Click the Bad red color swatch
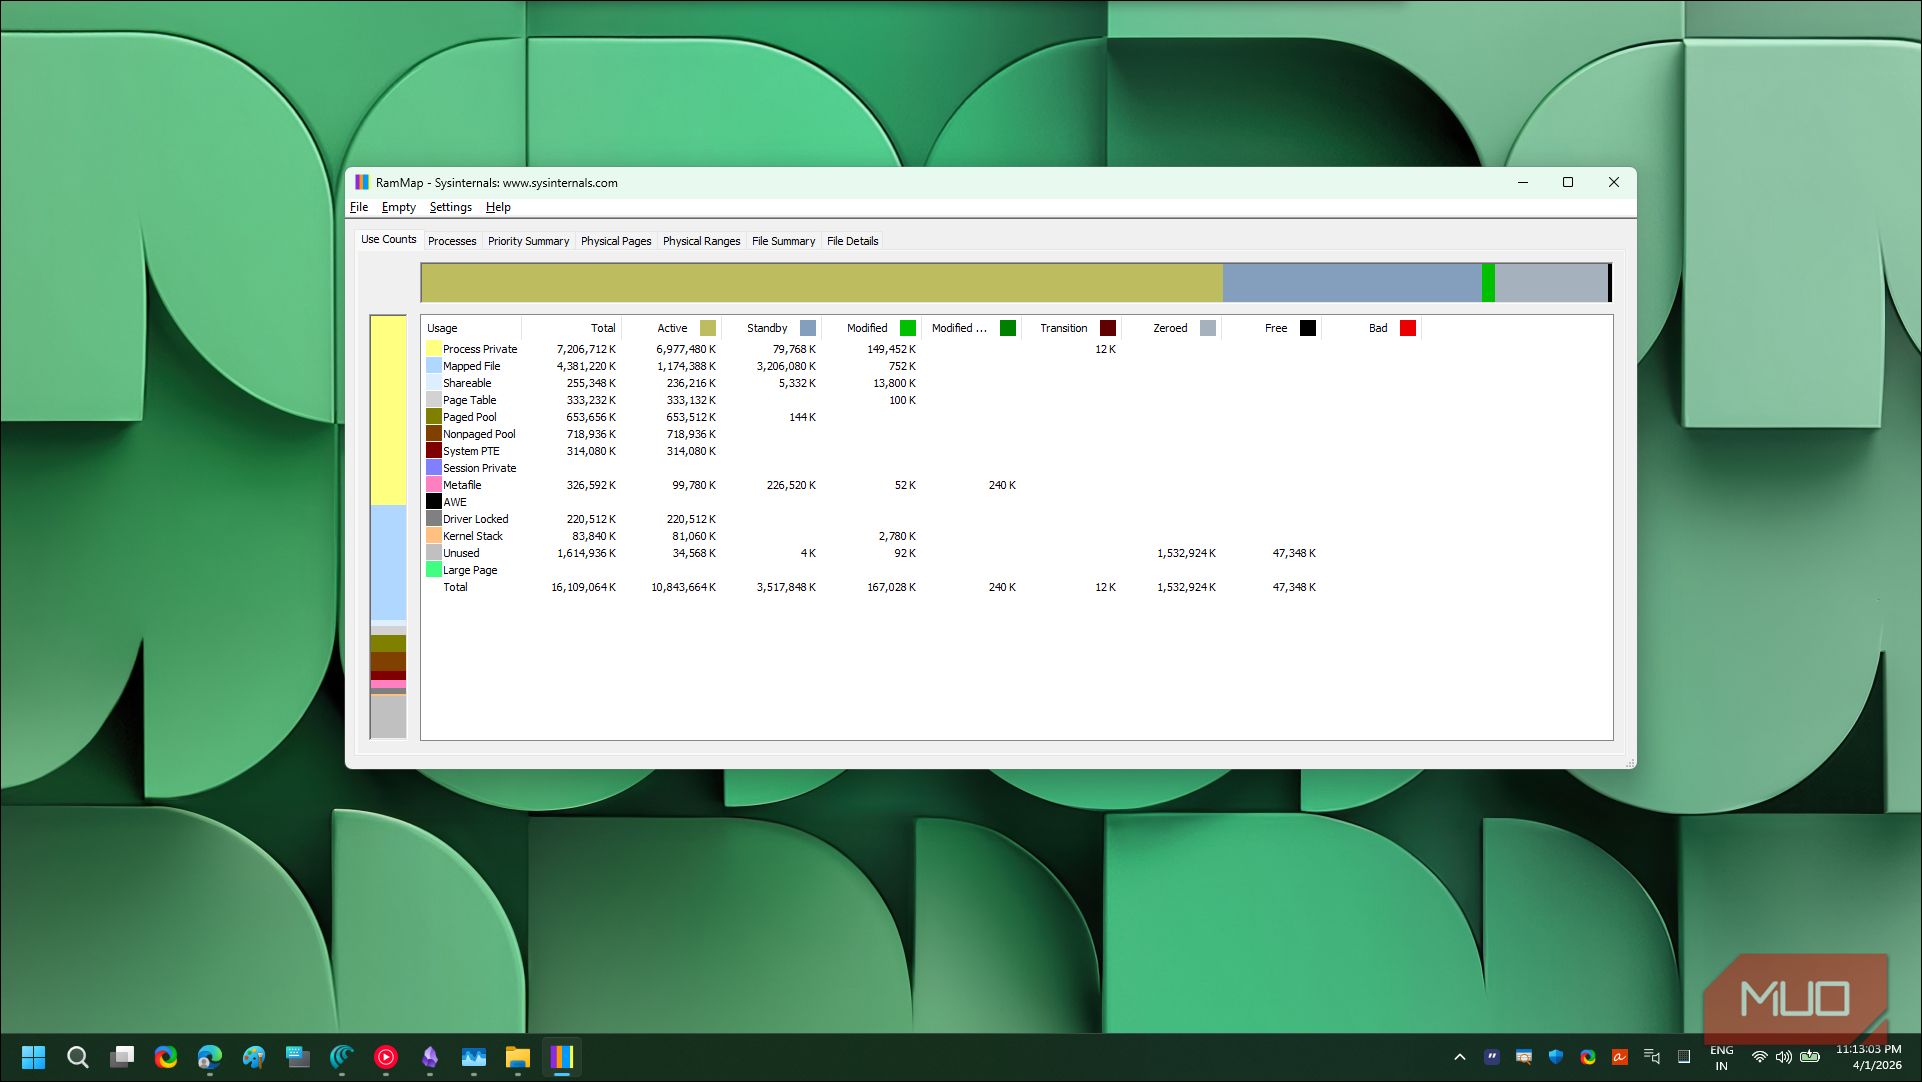 [x=1408, y=328]
